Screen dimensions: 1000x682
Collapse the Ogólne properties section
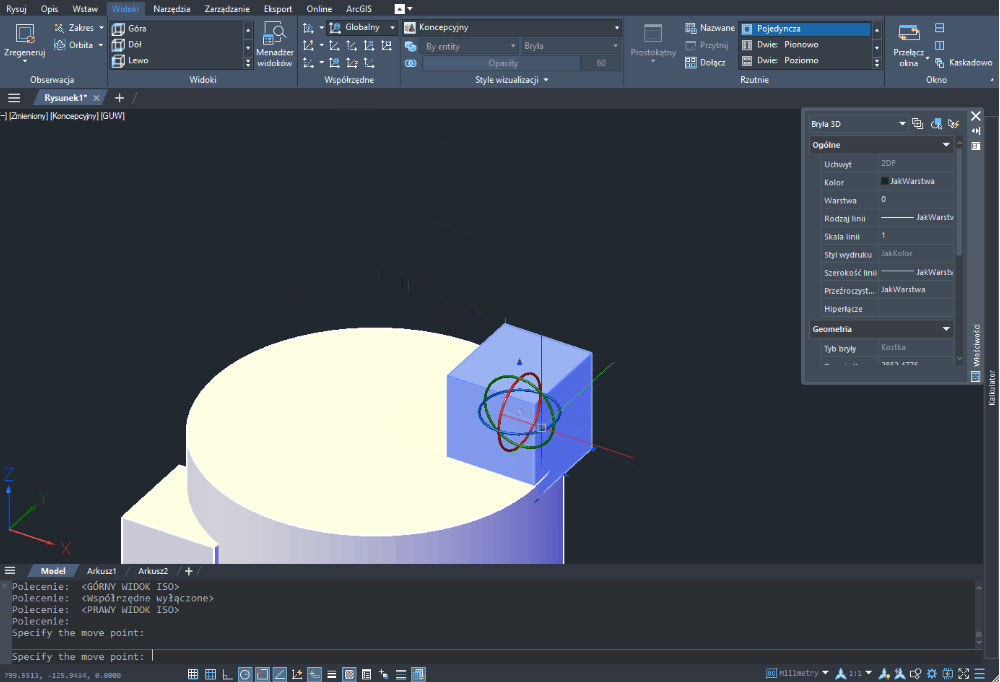[946, 145]
